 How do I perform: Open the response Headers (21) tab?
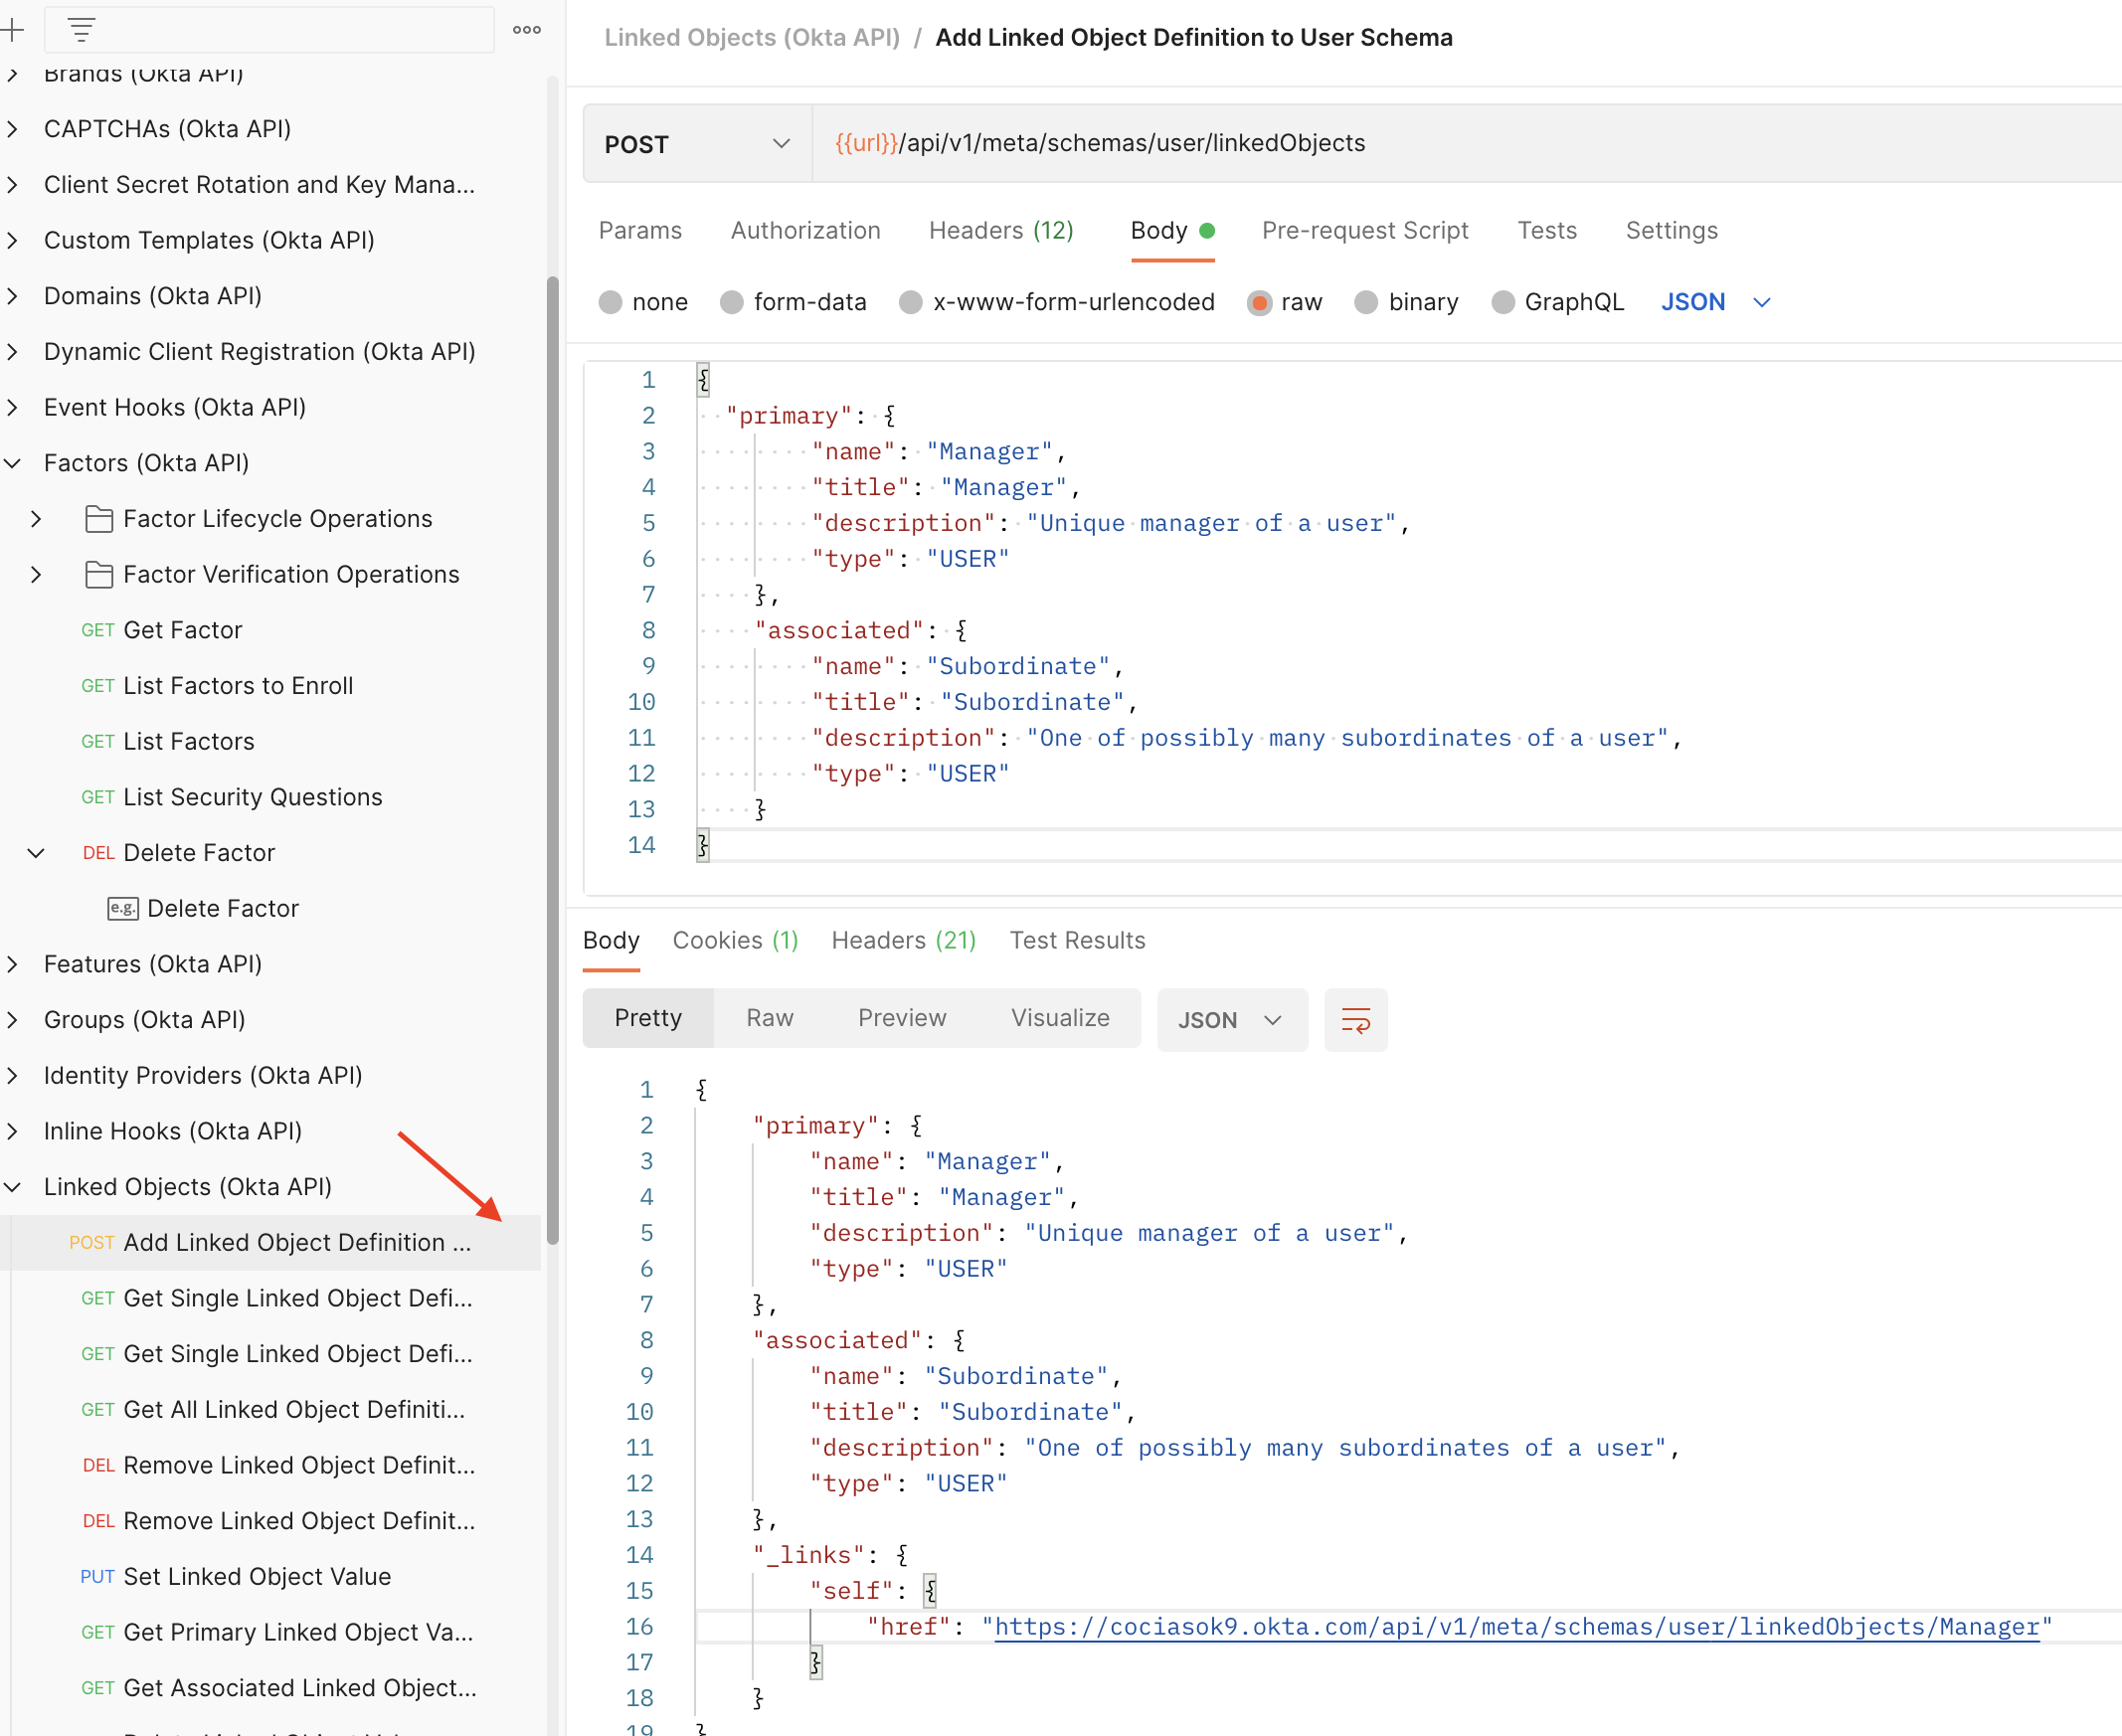[x=902, y=940]
